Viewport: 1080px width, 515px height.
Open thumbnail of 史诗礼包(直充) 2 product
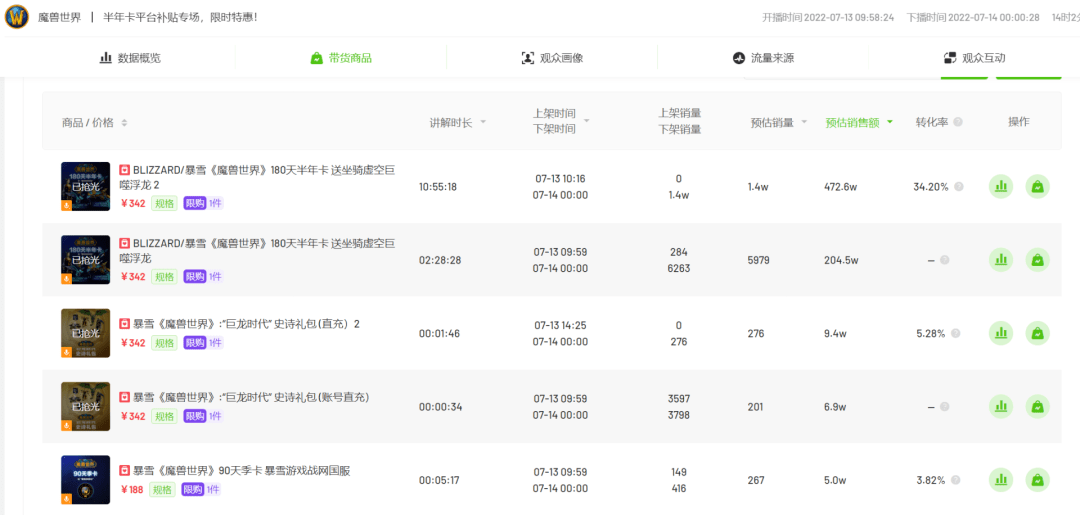[x=85, y=333]
